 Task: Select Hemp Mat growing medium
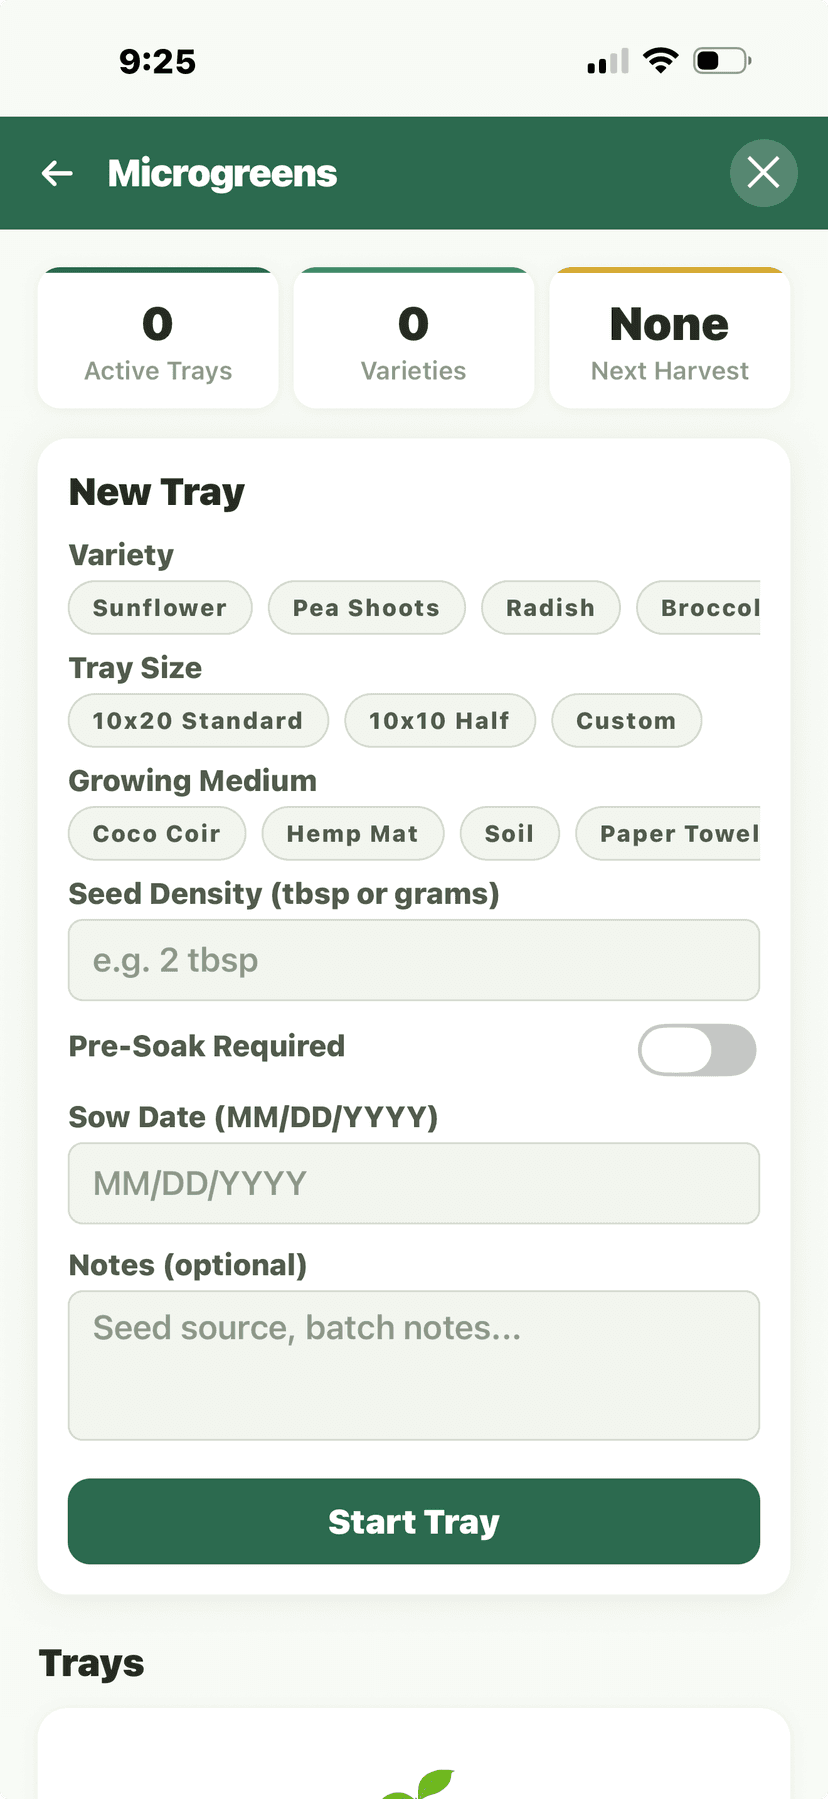click(x=352, y=833)
